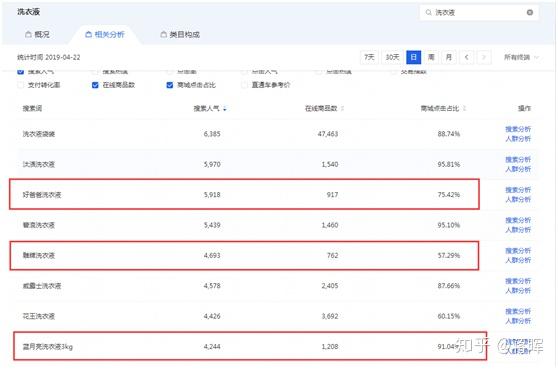558x369 pixels.
Task: Enable the 直通车参考价 checkbox
Action: coord(244,85)
